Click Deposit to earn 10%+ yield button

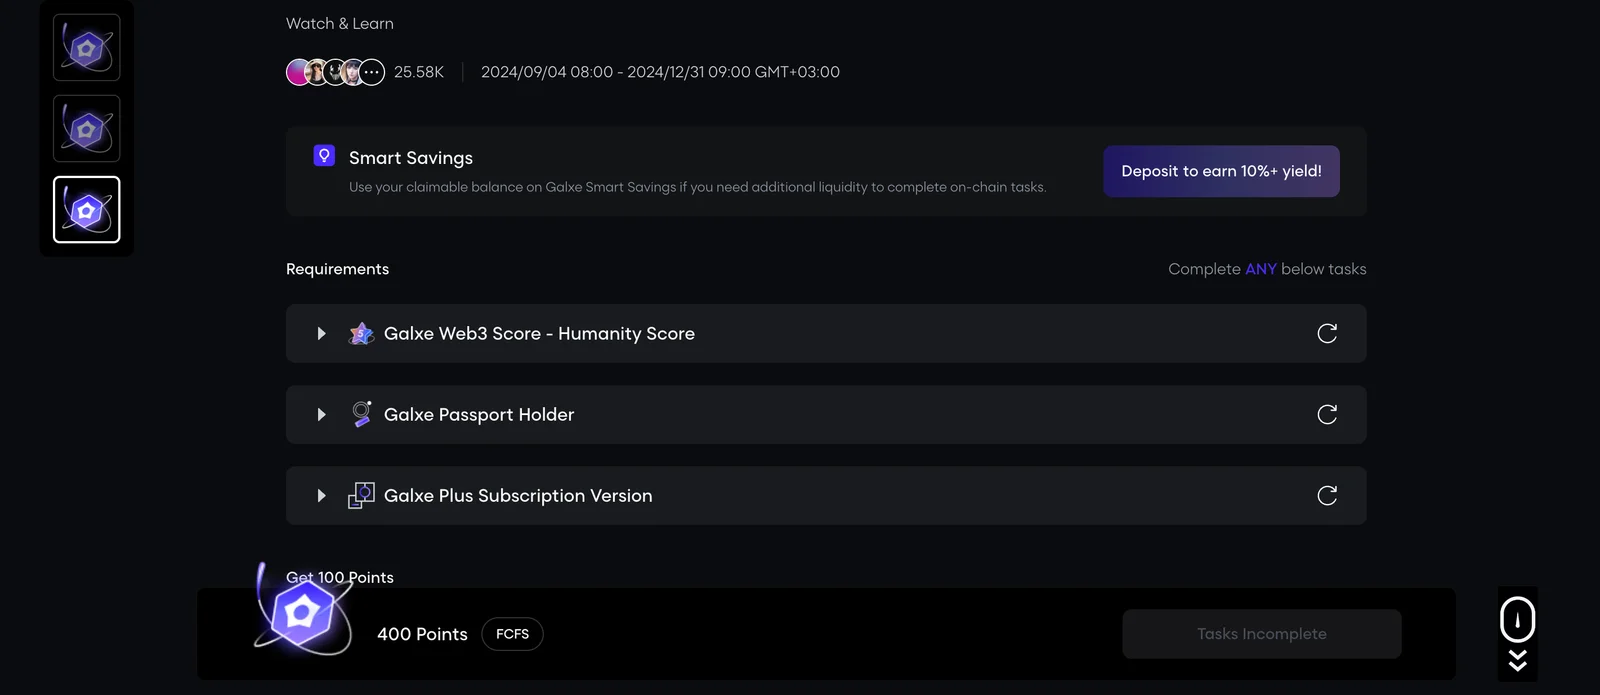tap(1221, 171)
